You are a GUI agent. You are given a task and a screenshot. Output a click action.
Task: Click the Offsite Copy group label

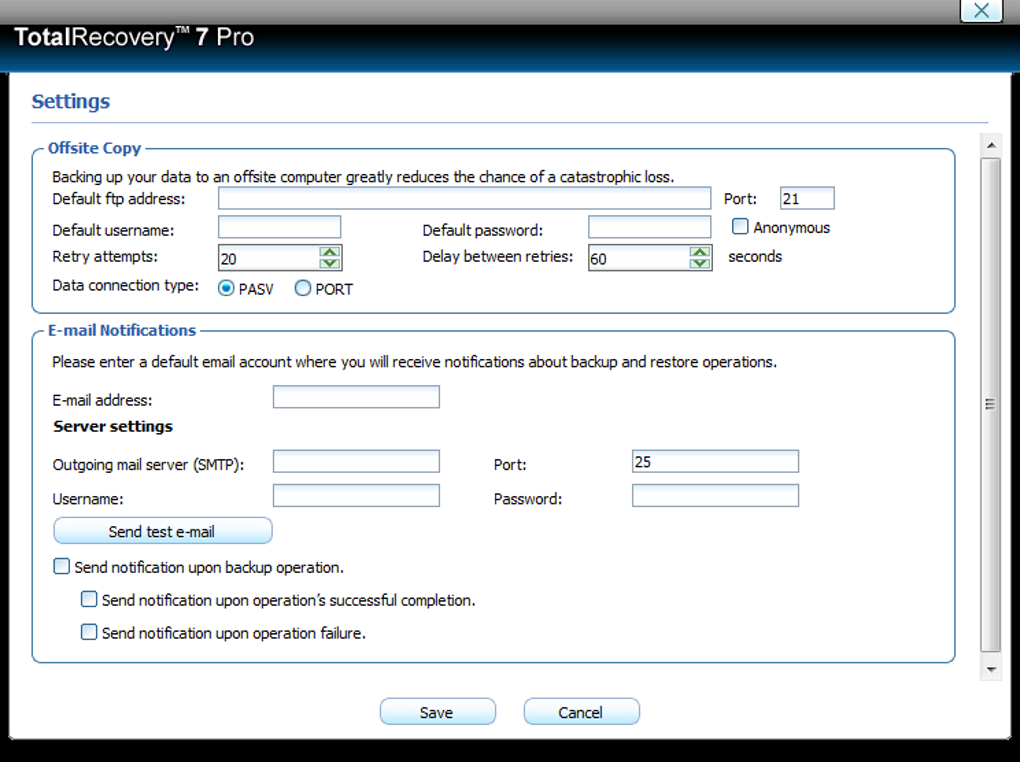[94, 148]
